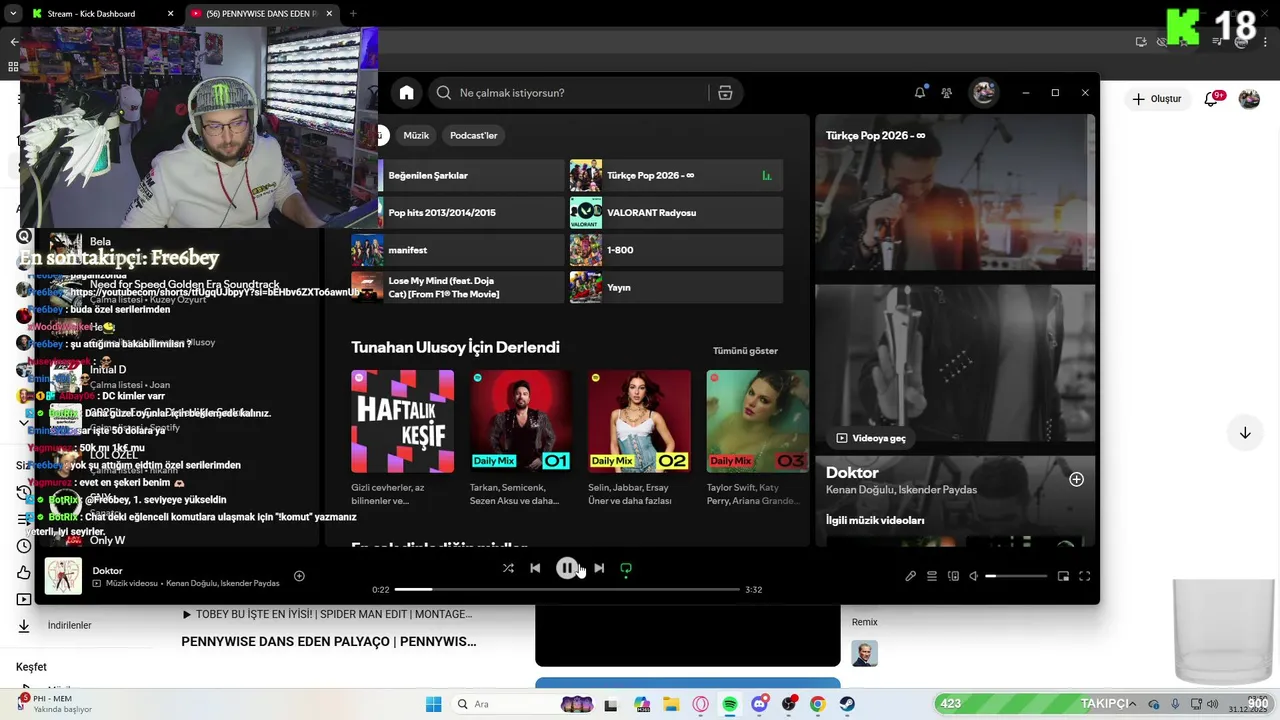This screenshot has height=720, width=1280.
Task: Open Haftalık Keşif playlist cover
Action: click(402, 421)
